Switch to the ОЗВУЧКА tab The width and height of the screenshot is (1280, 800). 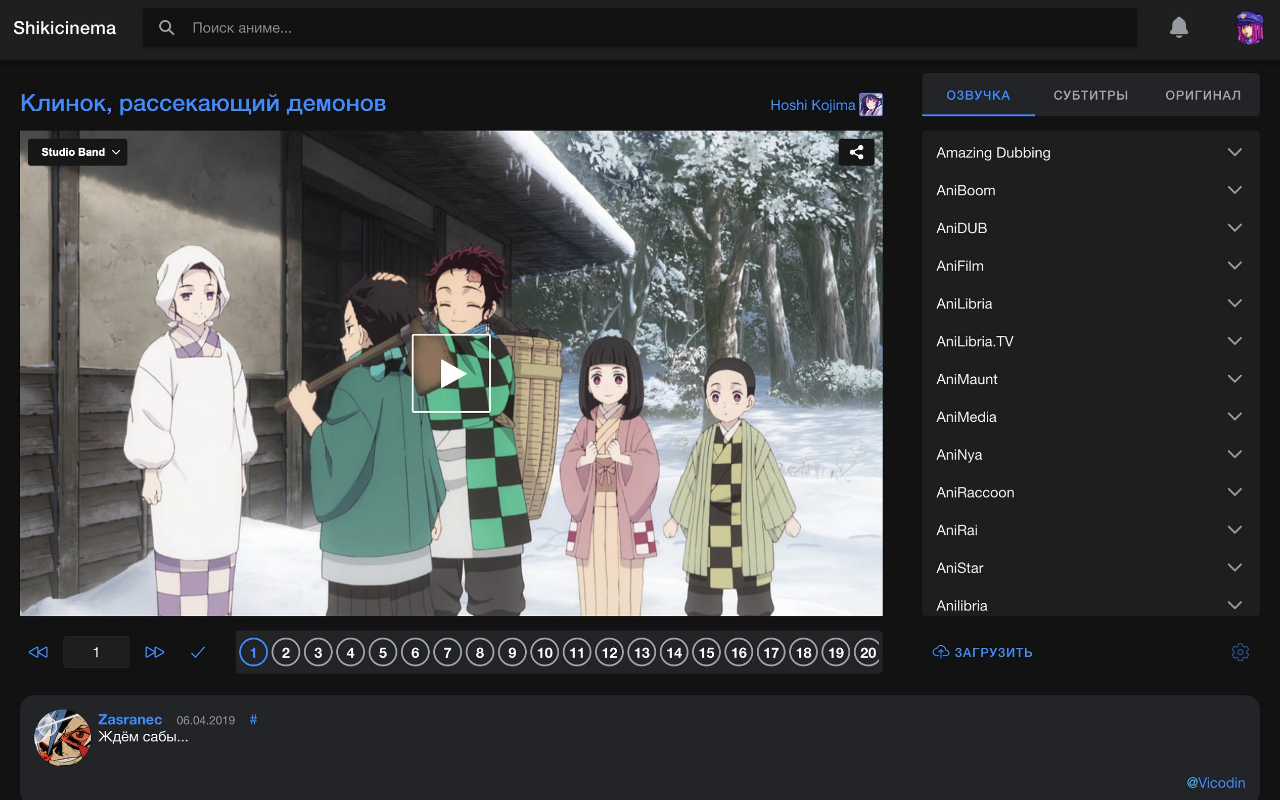[x=978, y=95]
